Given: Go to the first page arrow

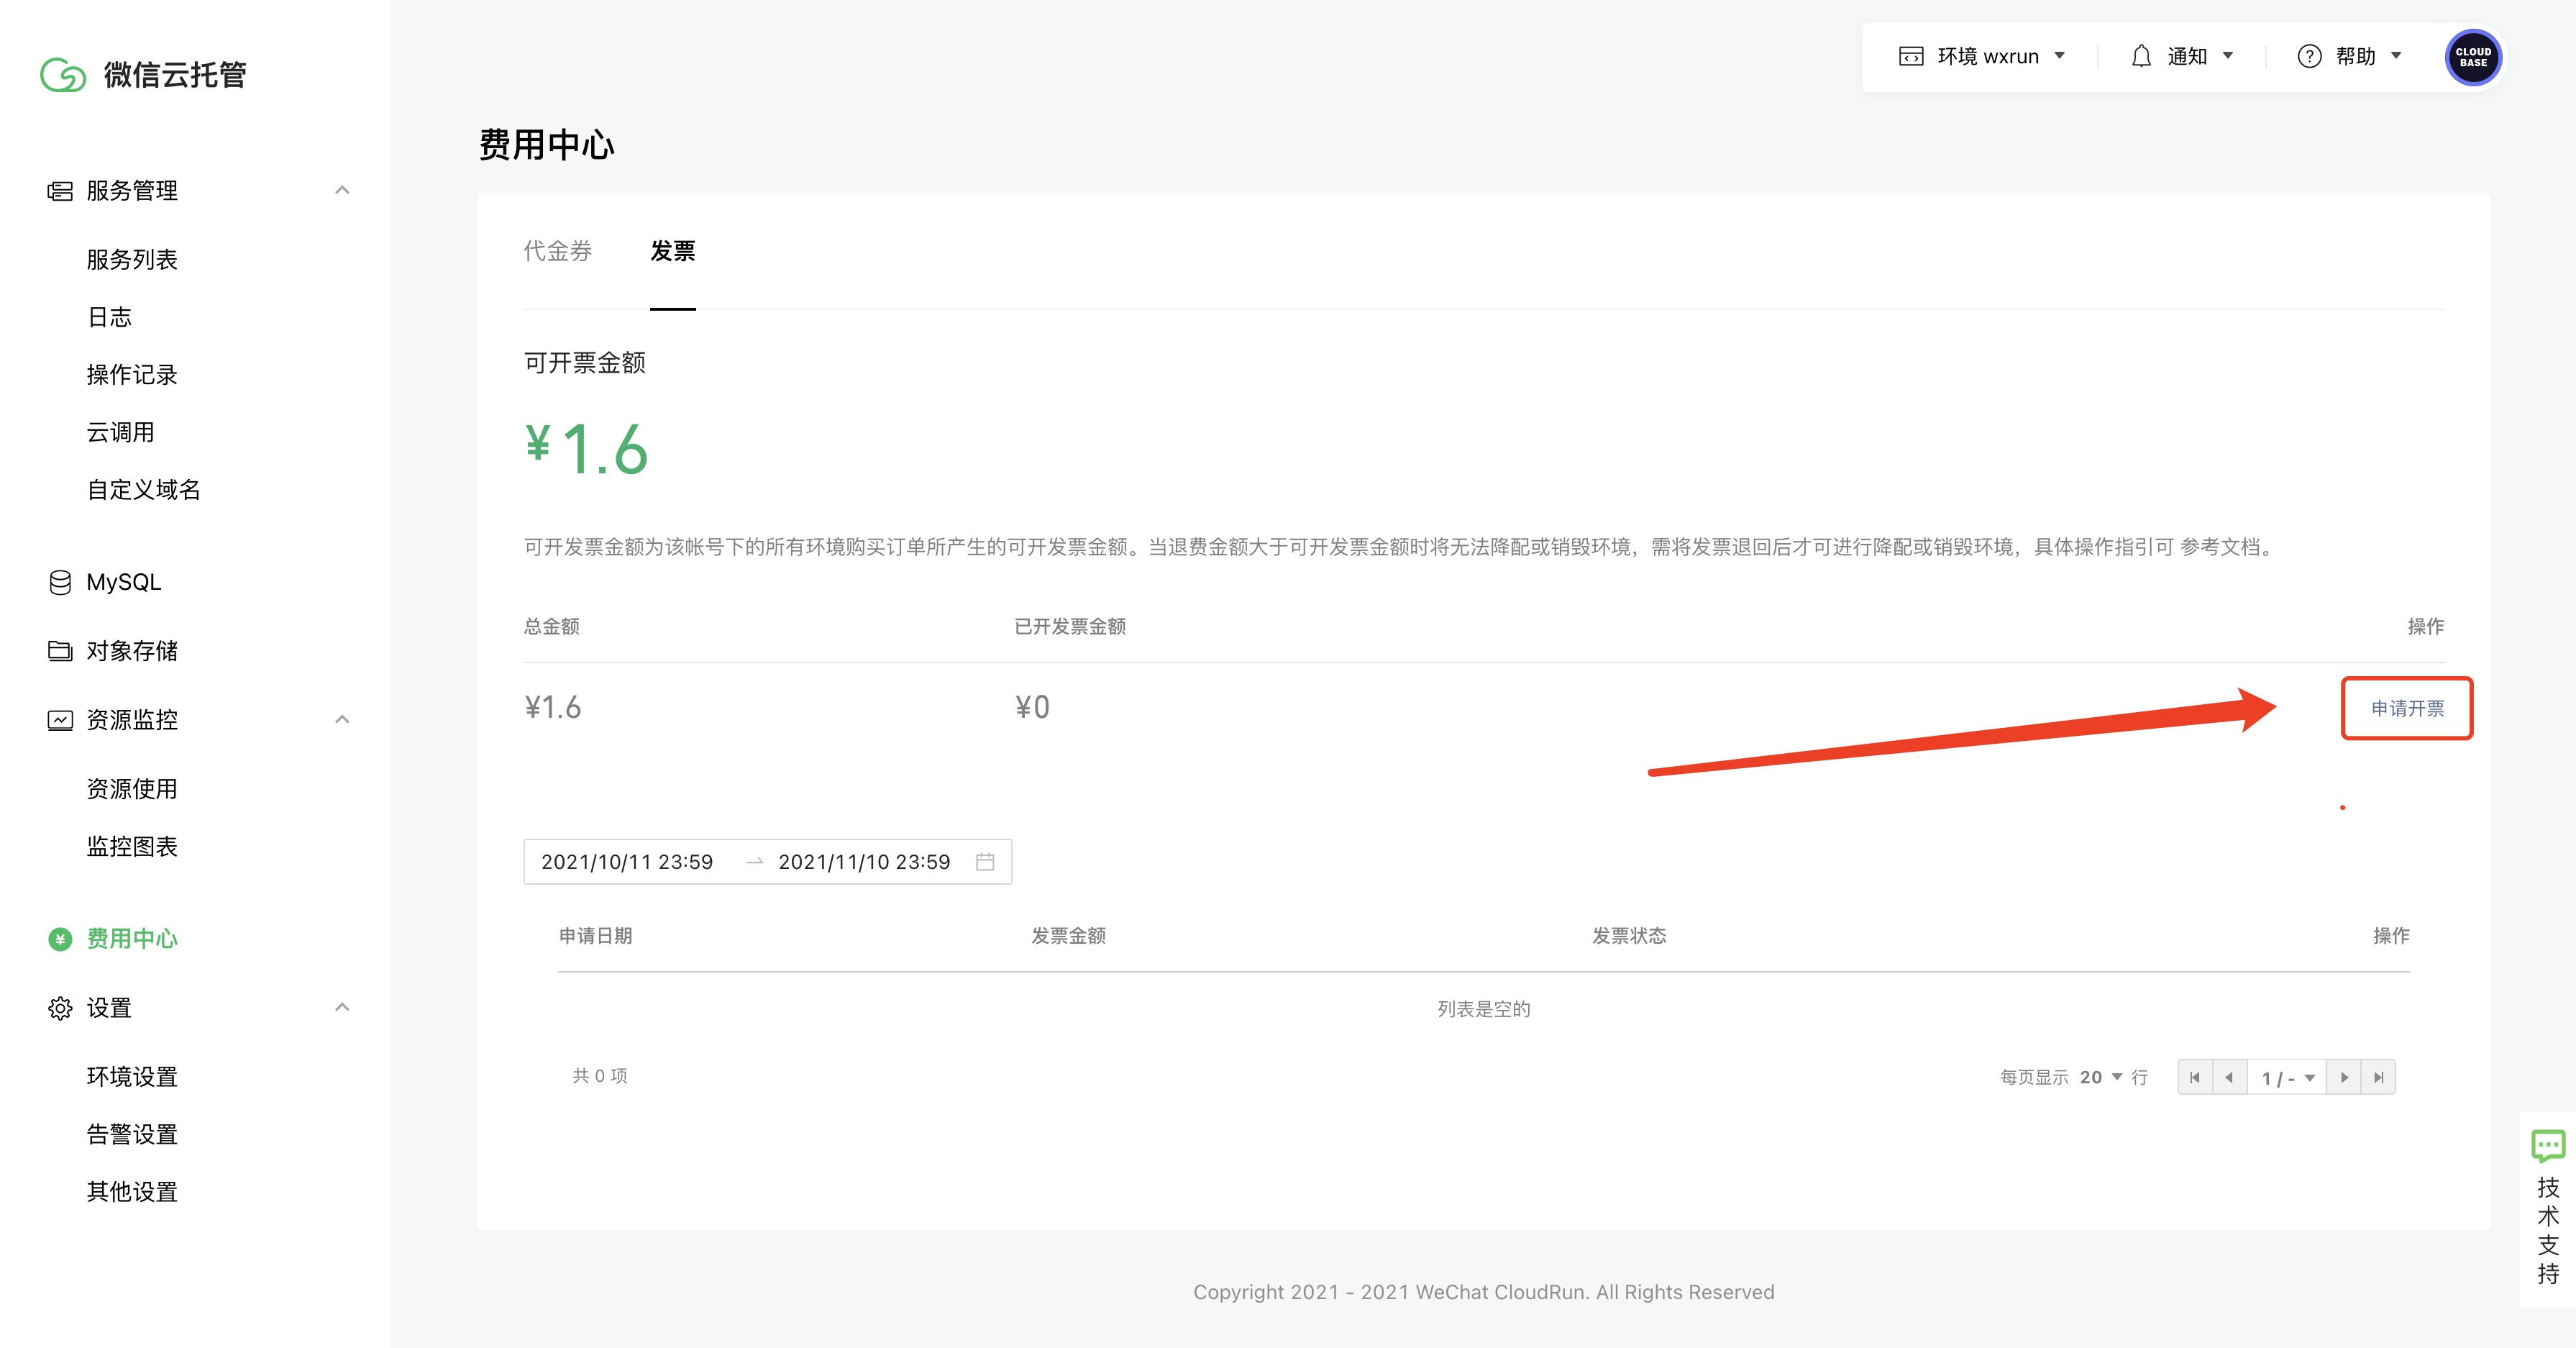Looking at the screenshot, I should pyautogui.click(x=2195, y=1077).
